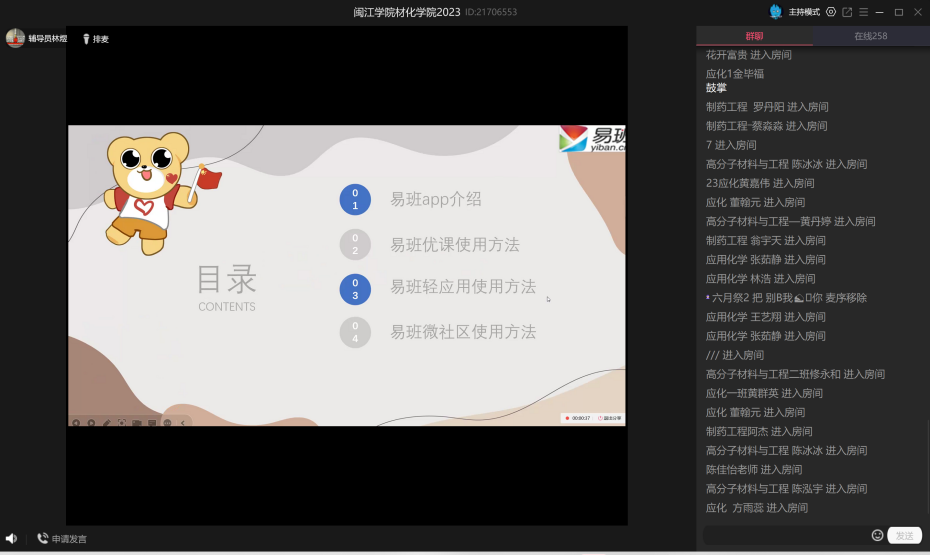Open the settings hexagon gear icon
The height and width of the screenshot is (555, 930).
coord(831,12)
